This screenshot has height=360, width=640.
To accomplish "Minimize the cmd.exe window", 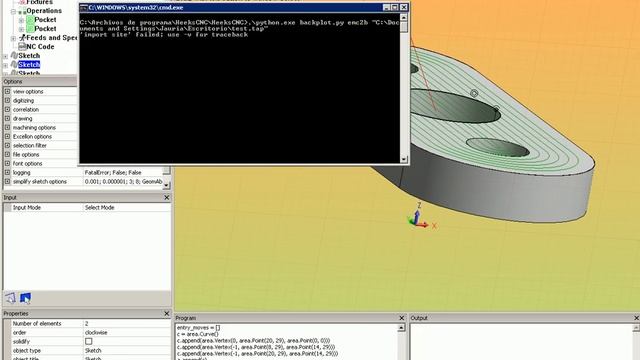I will pos(386,7).
